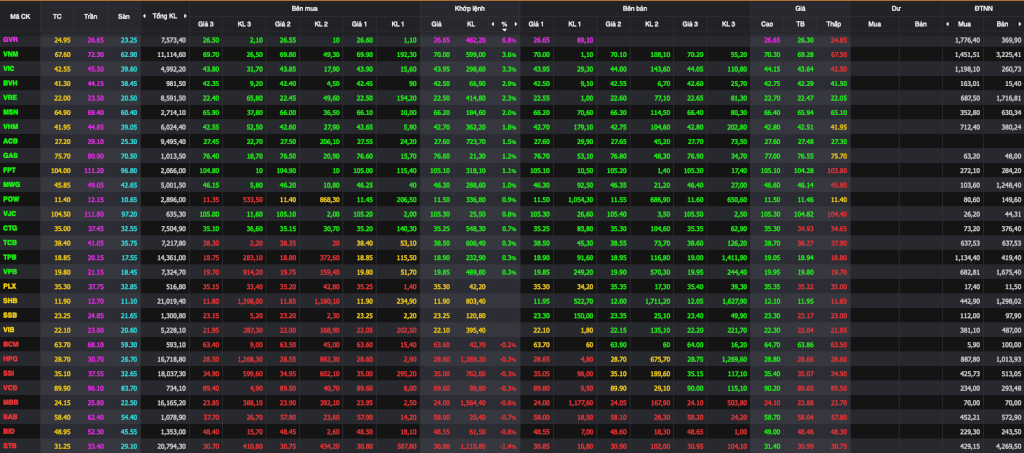Sort by Tổng KL column header
Viewport: 1024px width, 453px height.
[x=164, y=16]
